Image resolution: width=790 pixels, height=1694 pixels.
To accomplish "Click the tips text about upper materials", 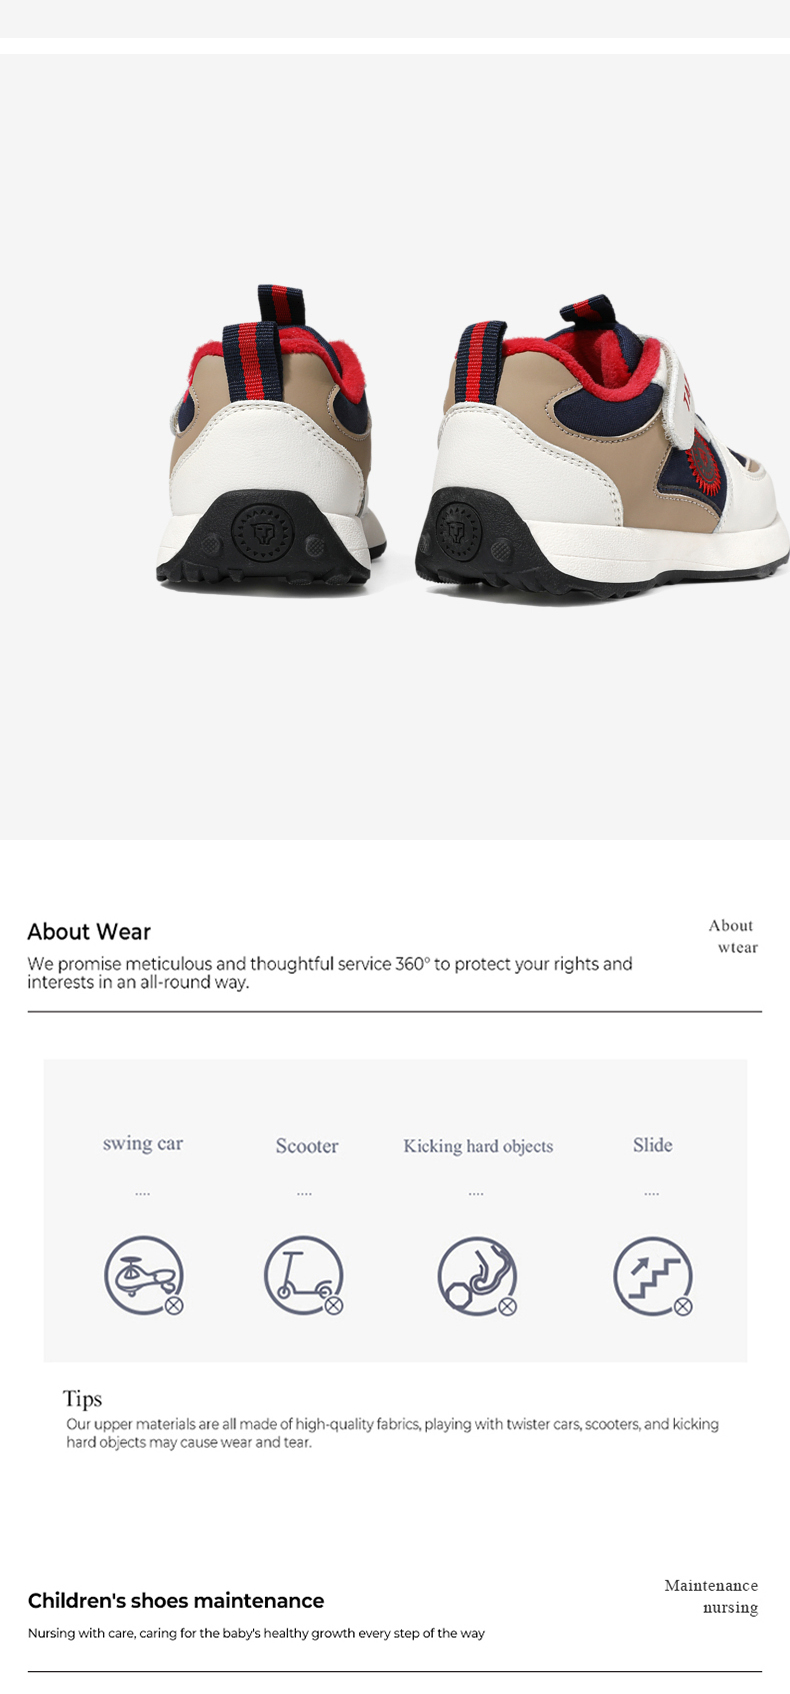I will coord(392,1433).
